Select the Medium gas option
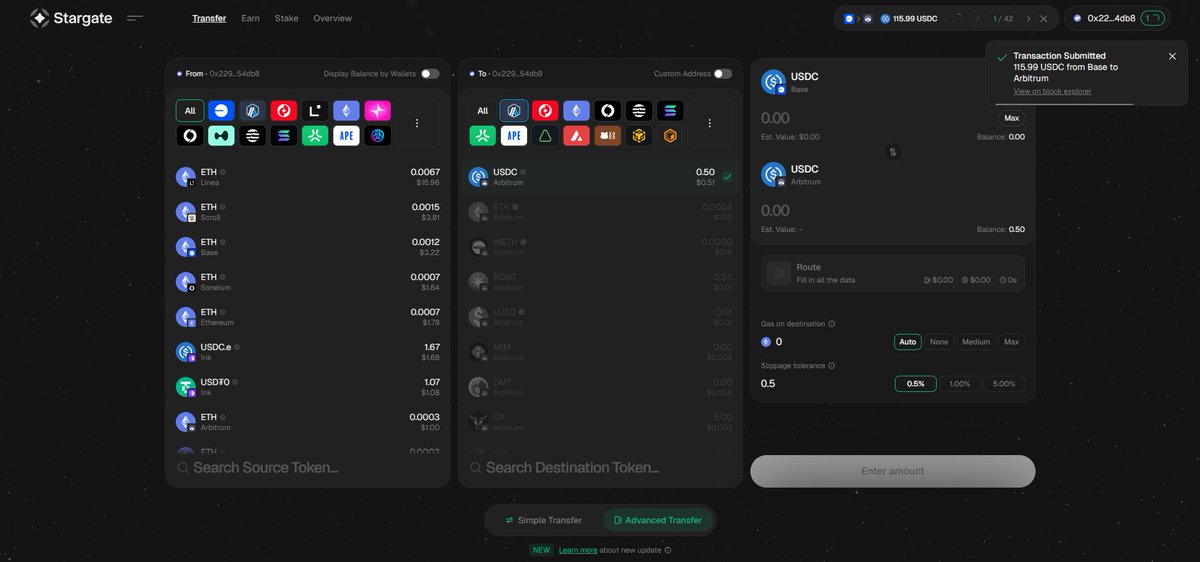The height and width of the screenshot is (562, 1200). coord(976,342)
